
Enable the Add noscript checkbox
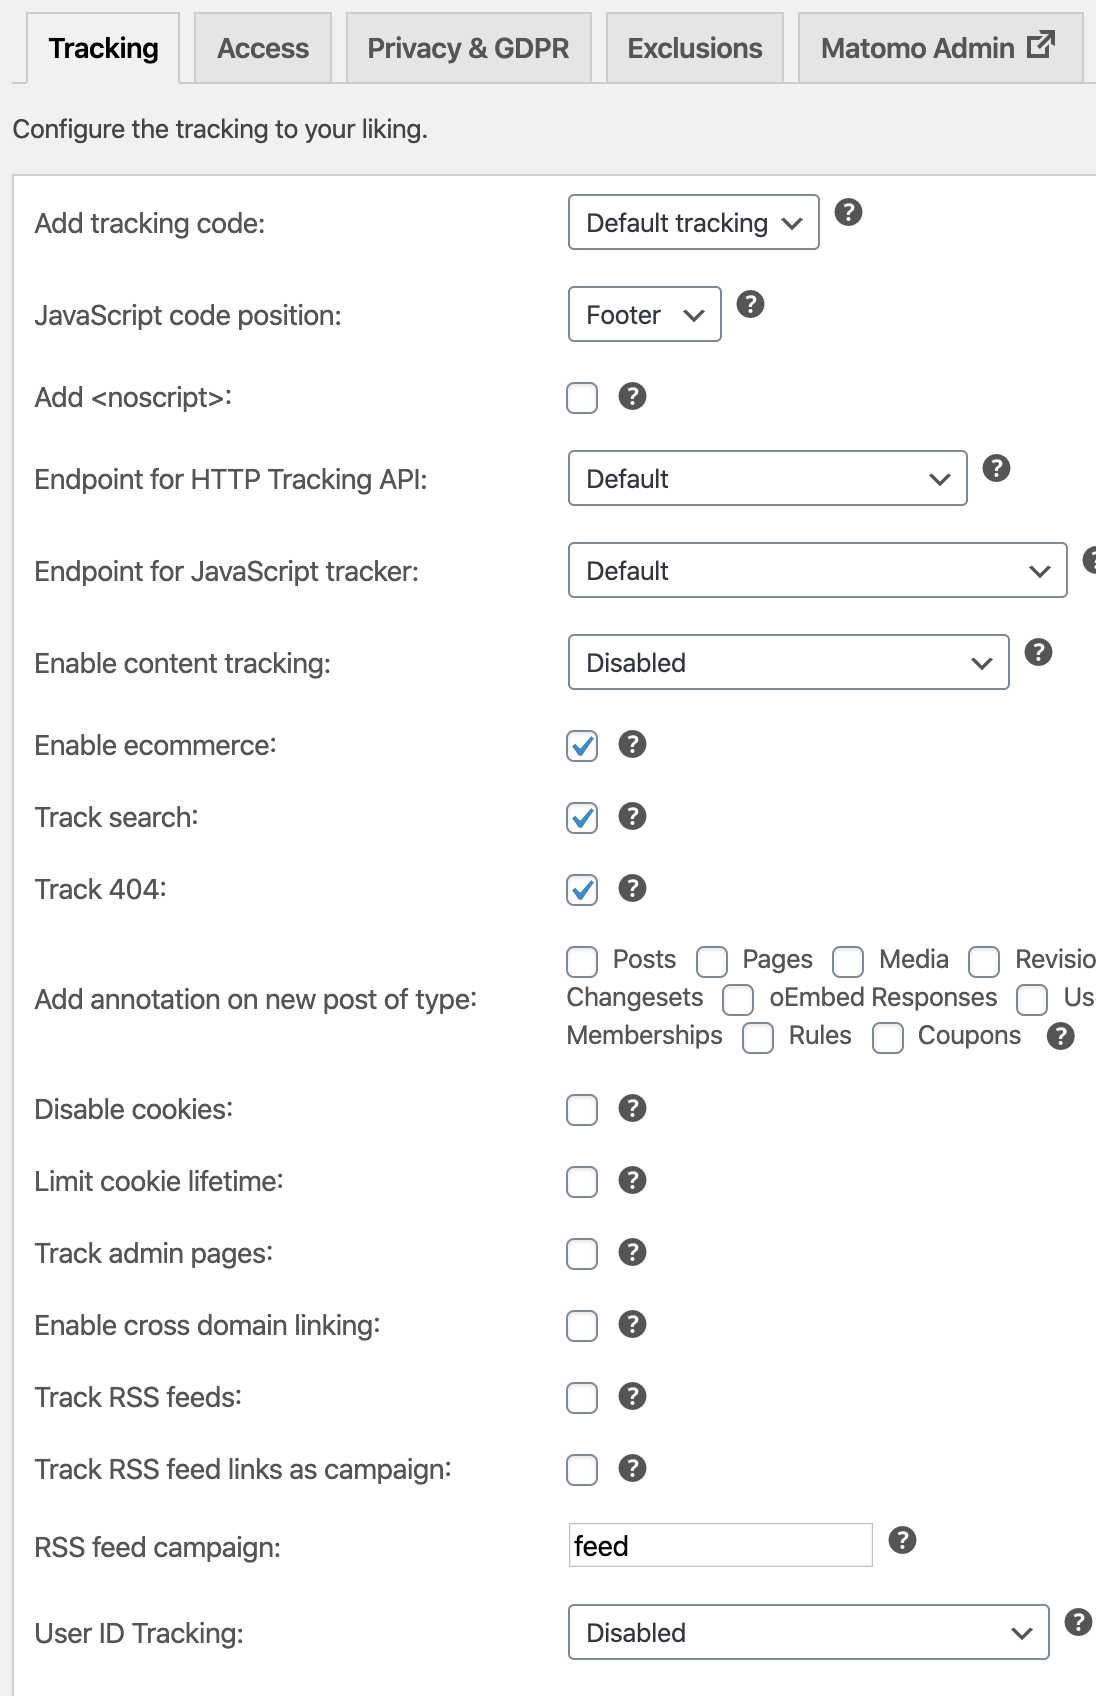[582, 398]
